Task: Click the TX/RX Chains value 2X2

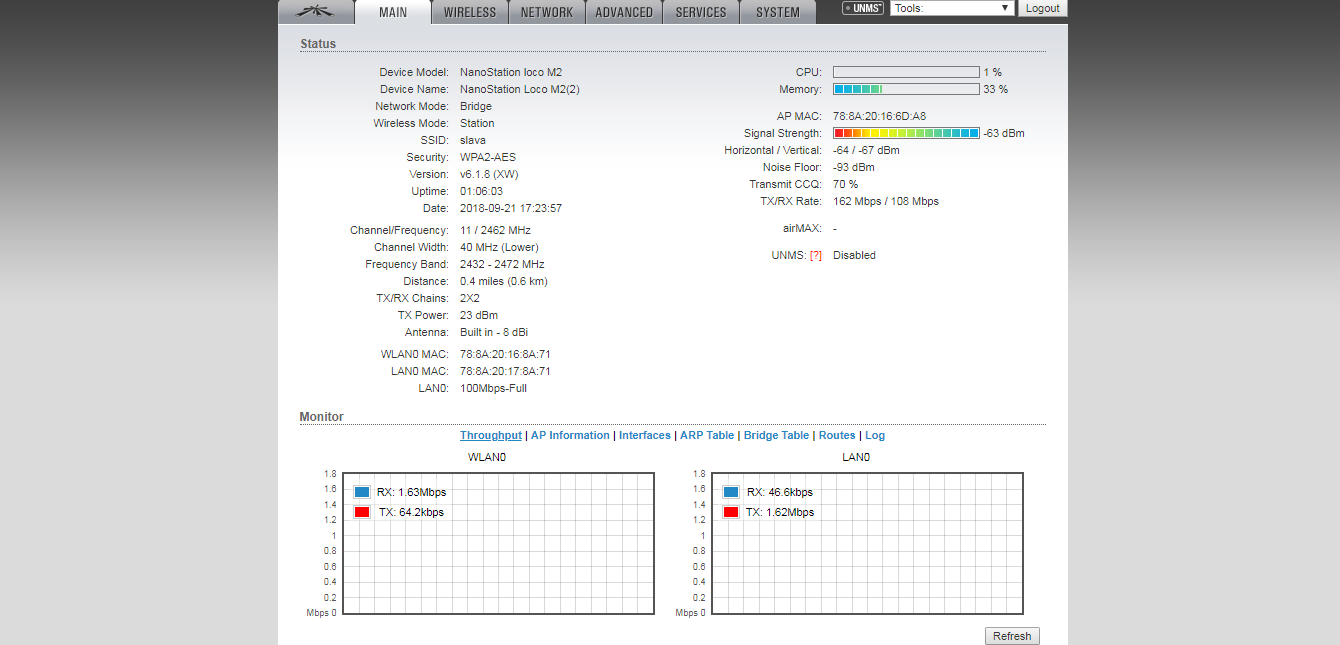Action: [x=470, y=298]
